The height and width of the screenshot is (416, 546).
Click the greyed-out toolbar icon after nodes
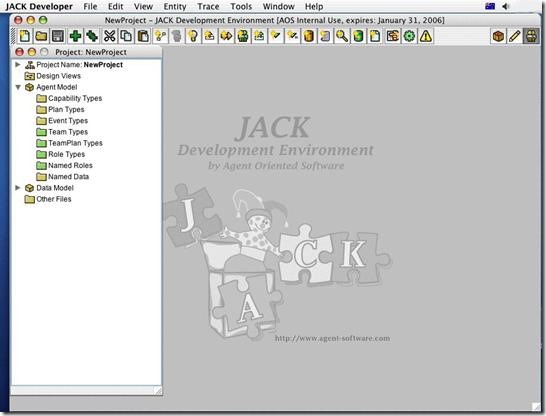point(177,36)
